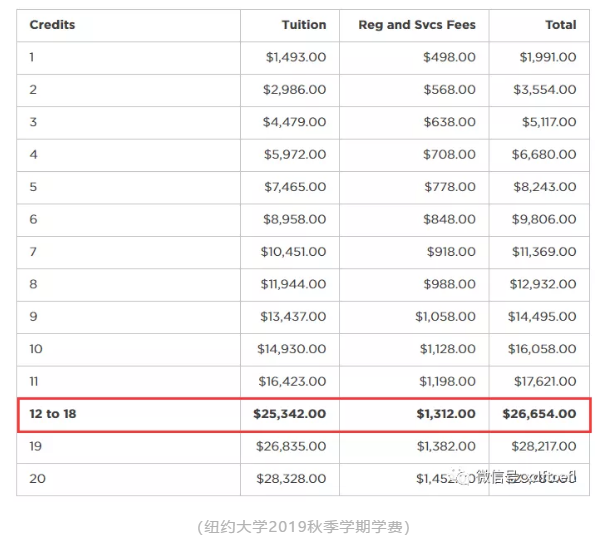Viewport: 607px width, 539px height.
Task: Click the $1,493.00 tuition cell
Action: click(295, 57)
